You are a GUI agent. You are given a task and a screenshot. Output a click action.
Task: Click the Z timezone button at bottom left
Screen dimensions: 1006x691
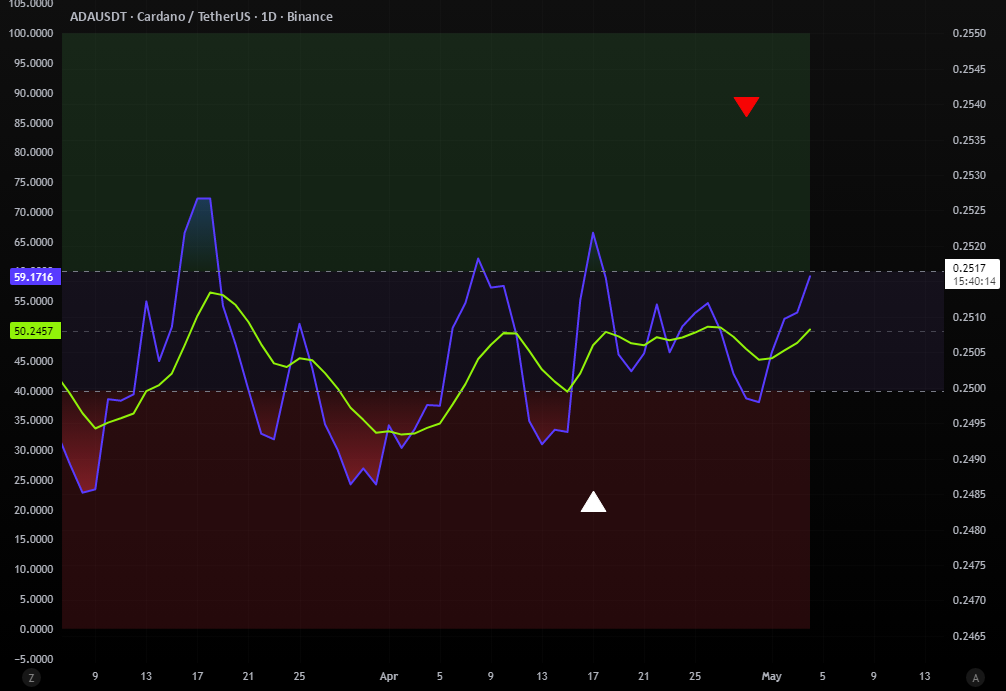coord(31,677)
